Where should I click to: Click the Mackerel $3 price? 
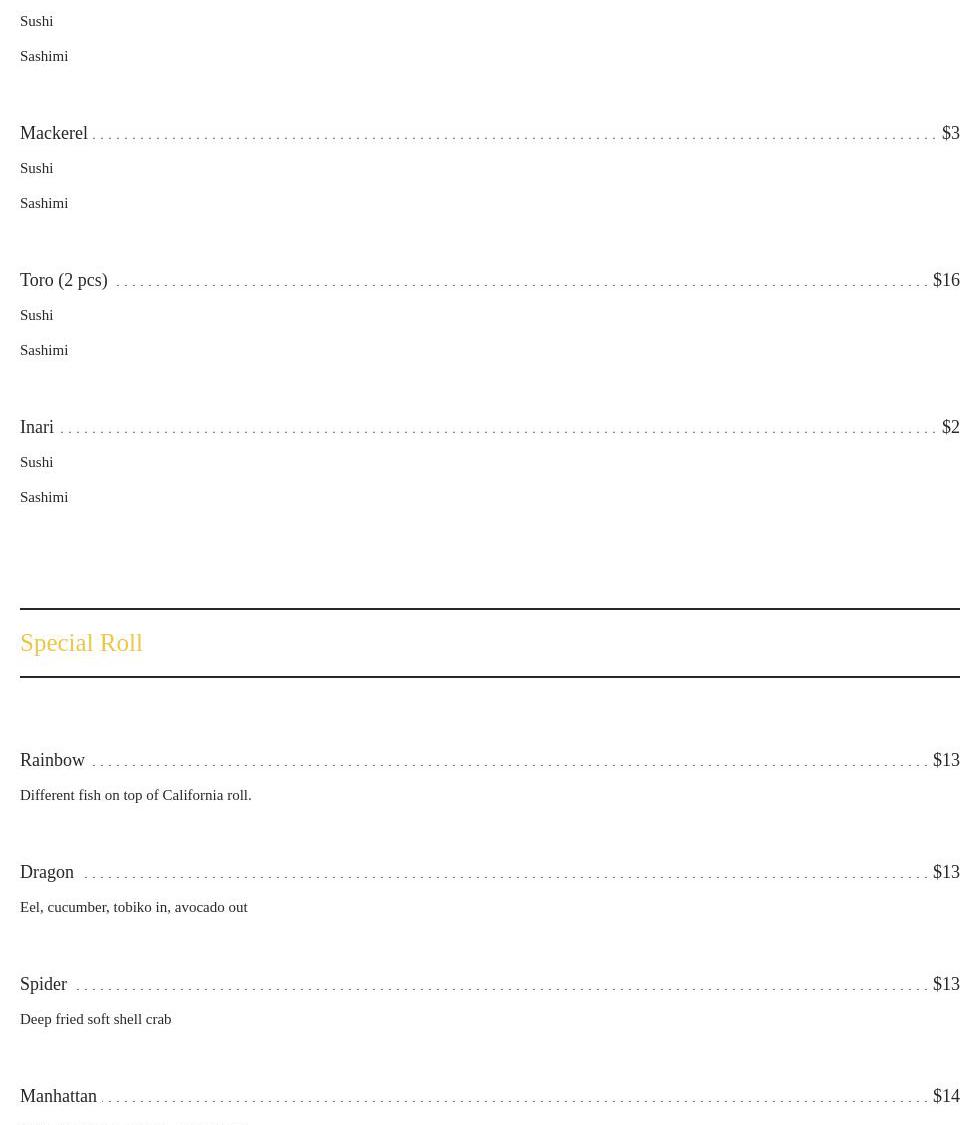point(950,133)
